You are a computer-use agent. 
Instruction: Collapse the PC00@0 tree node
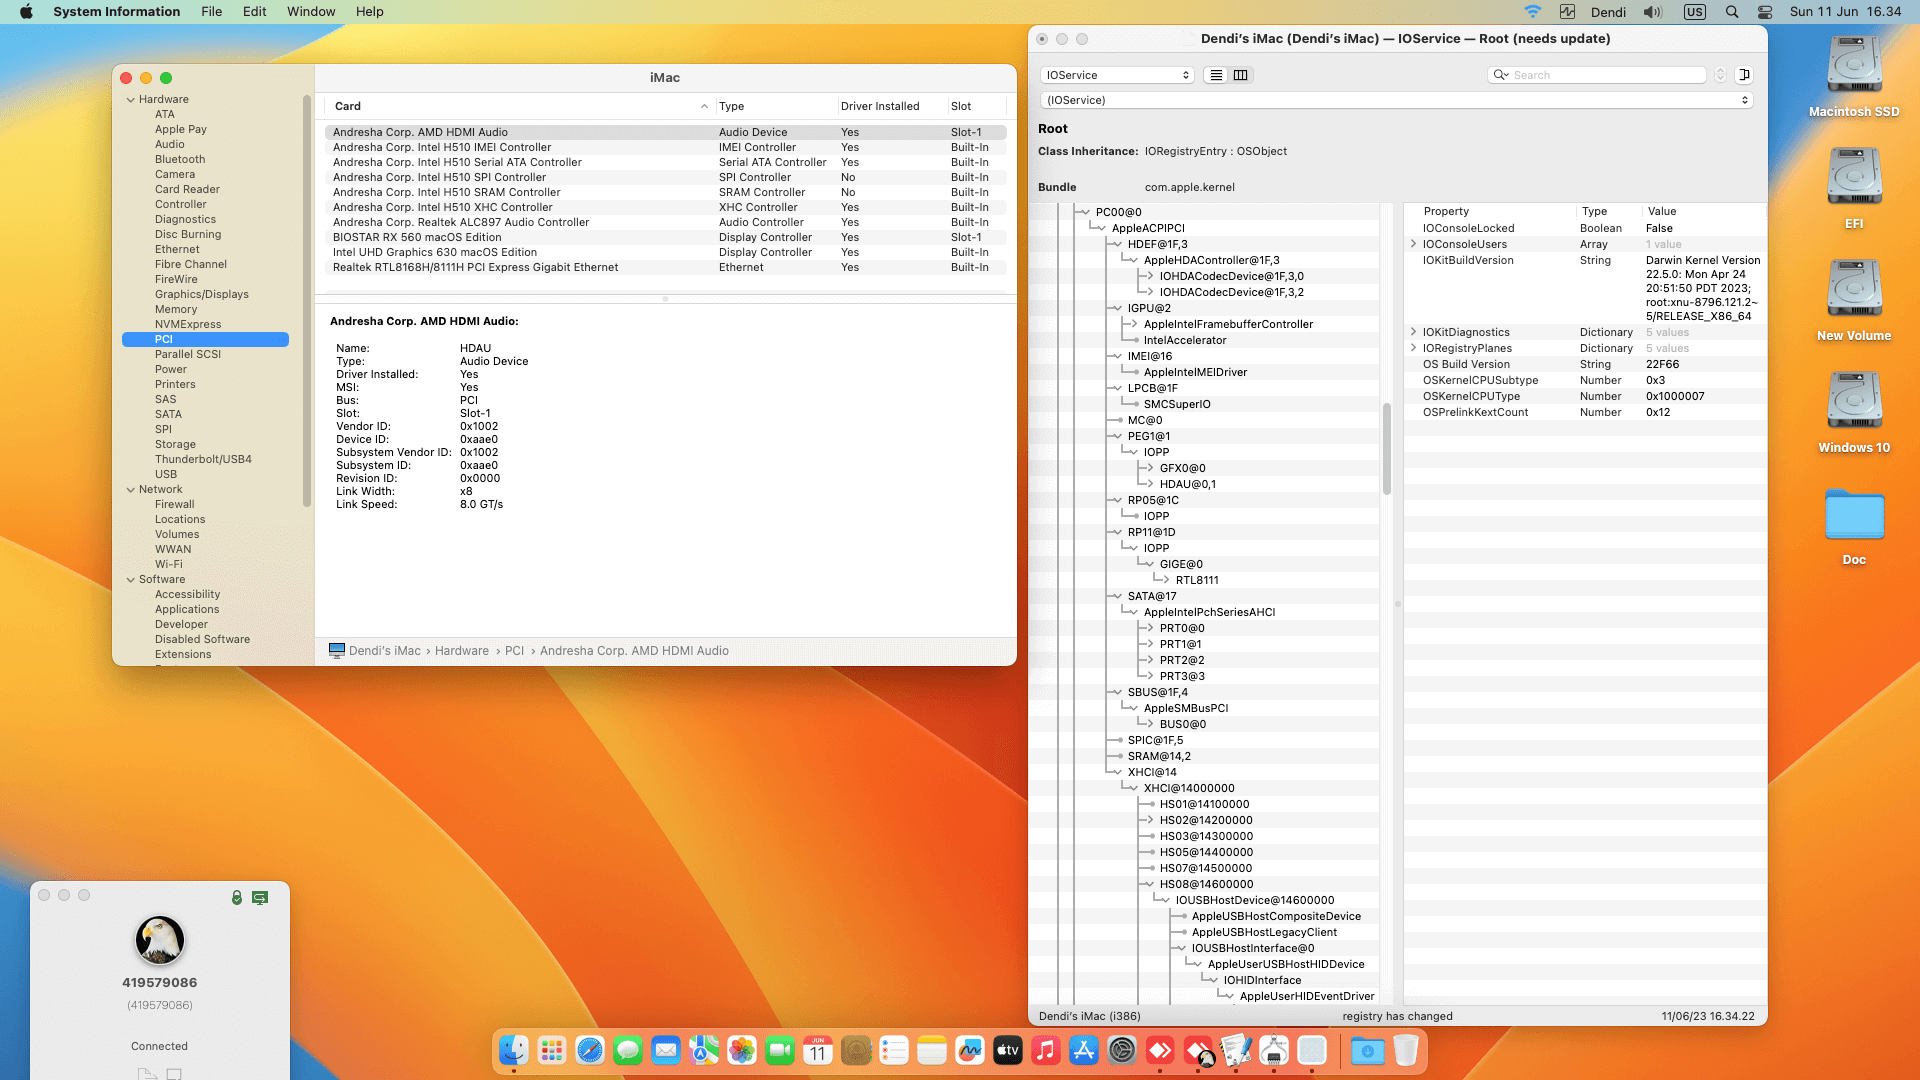[x=1085, y=212]
